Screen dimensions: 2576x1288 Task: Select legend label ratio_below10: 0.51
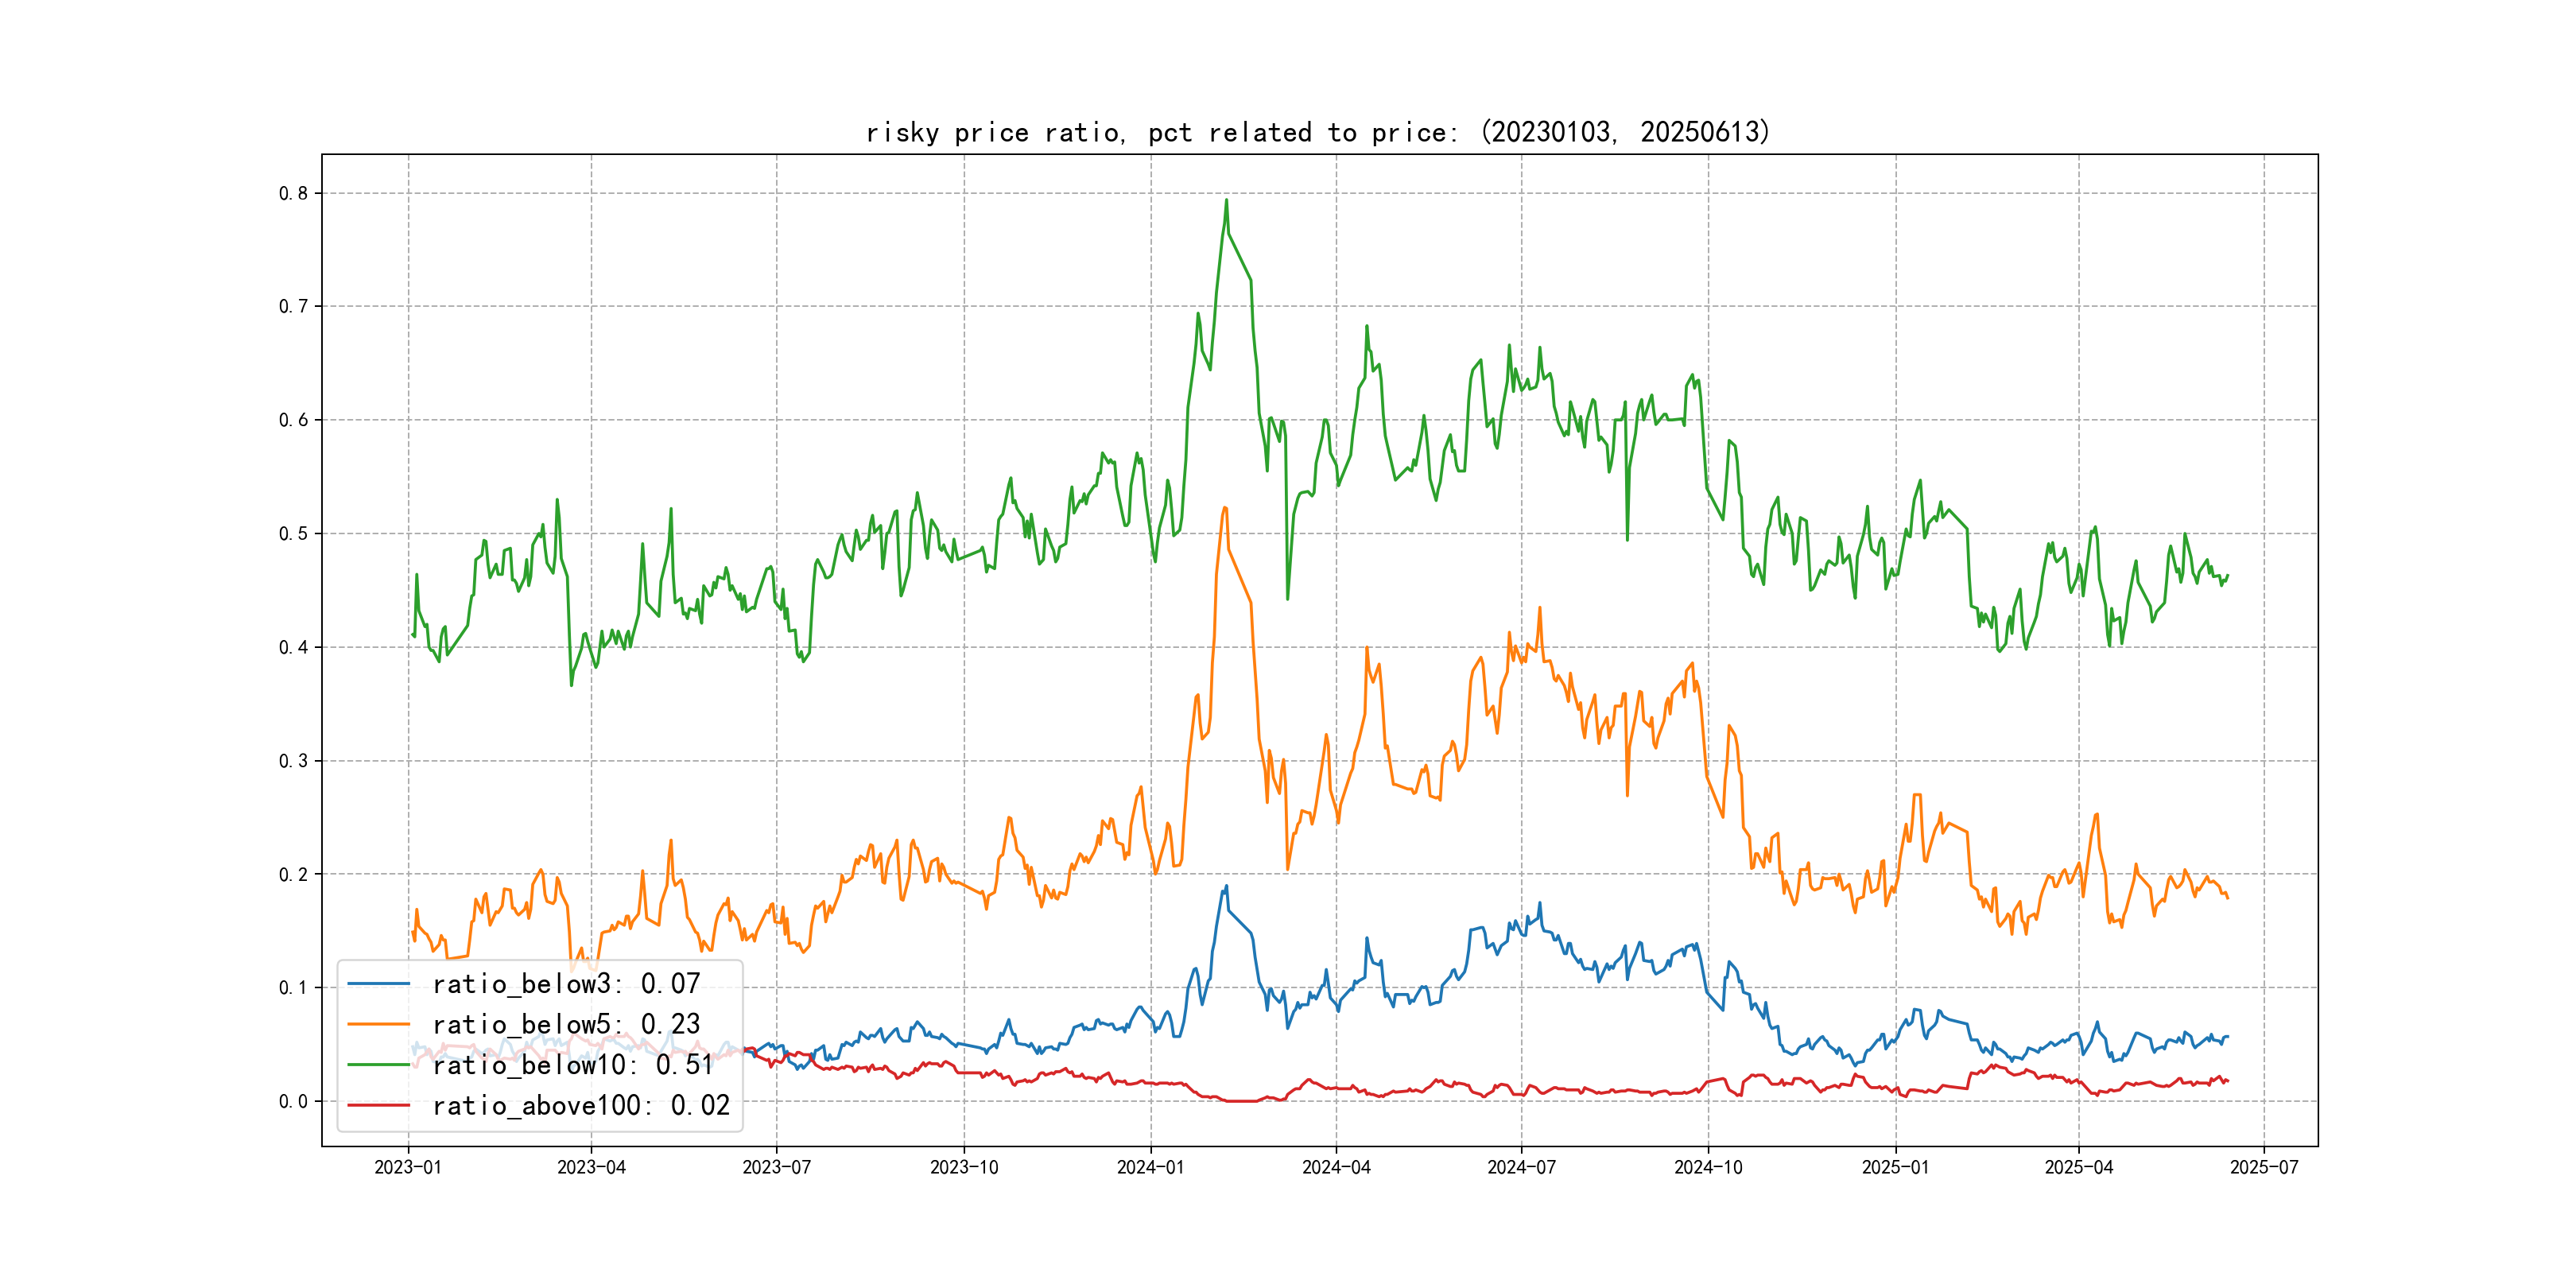(573, 1065)
